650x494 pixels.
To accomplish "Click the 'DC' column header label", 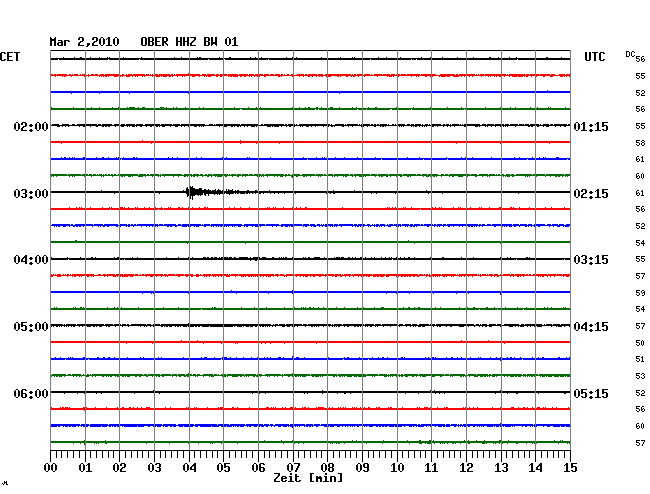I will click(x=630, y=54).
